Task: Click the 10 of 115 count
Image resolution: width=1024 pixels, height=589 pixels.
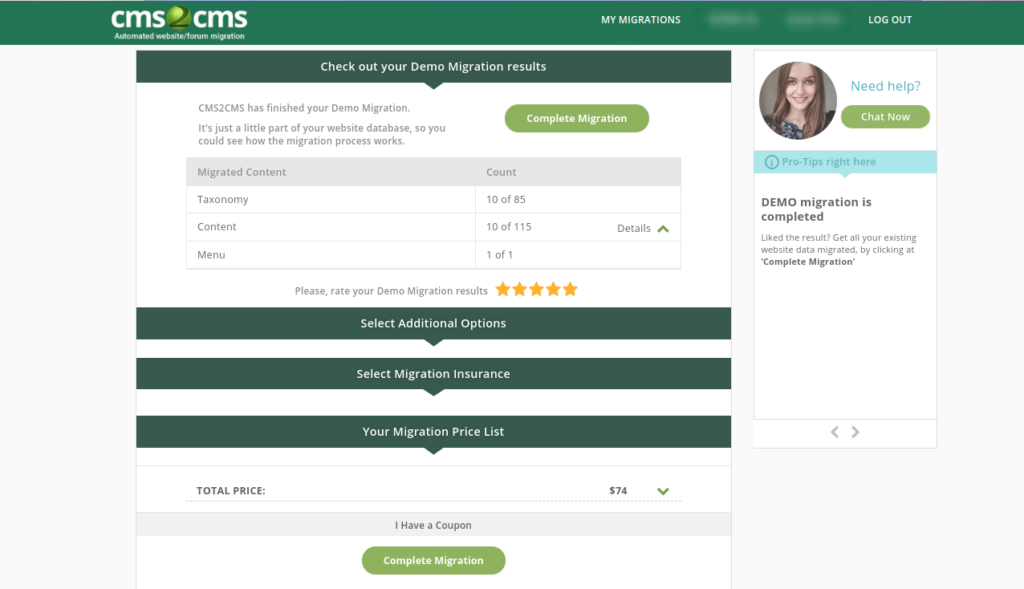Action: tap(509, 227)
